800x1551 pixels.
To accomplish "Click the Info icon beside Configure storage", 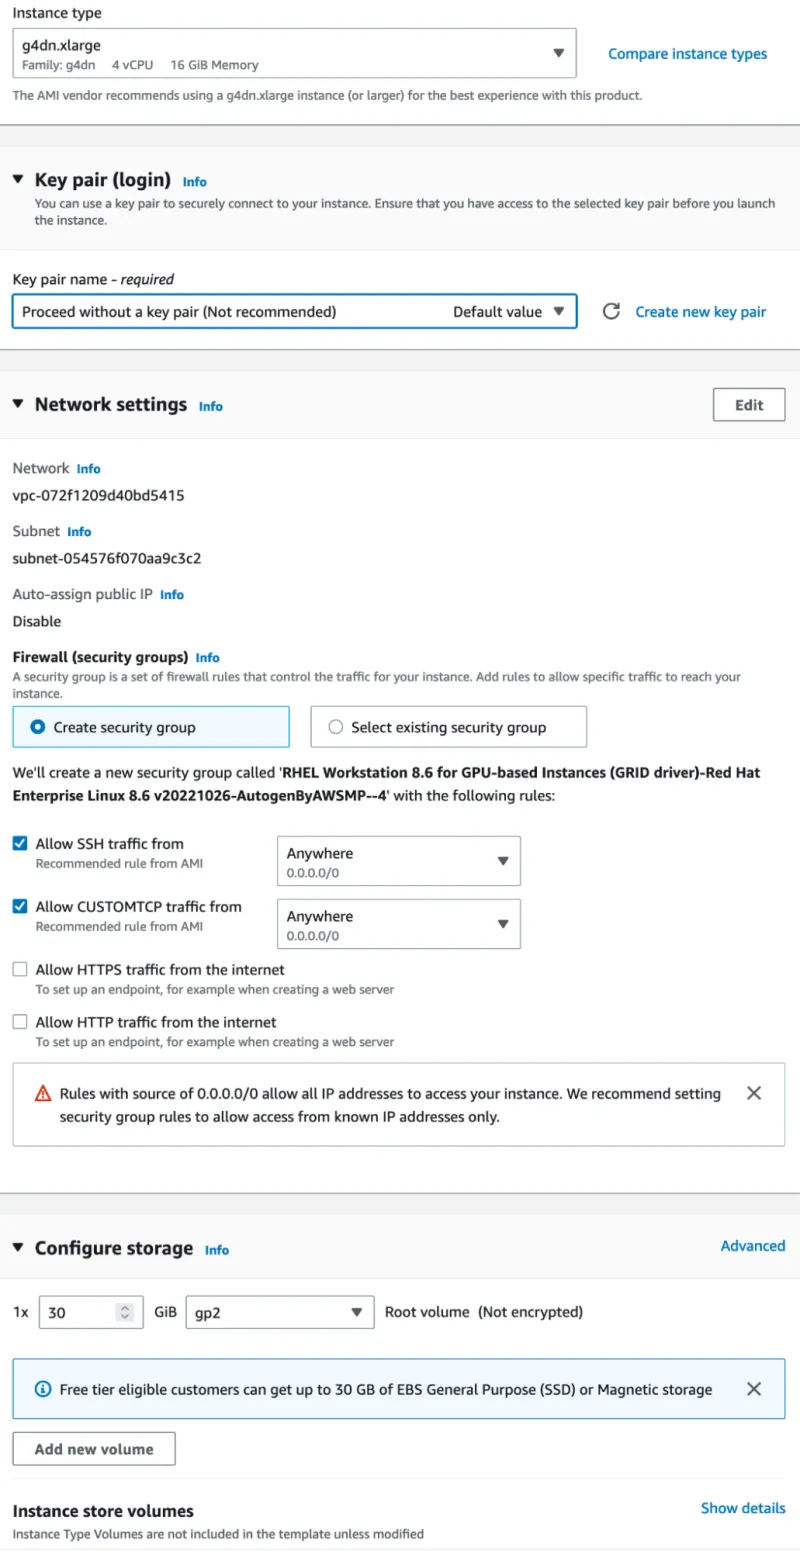I will tap(217, 1249).
